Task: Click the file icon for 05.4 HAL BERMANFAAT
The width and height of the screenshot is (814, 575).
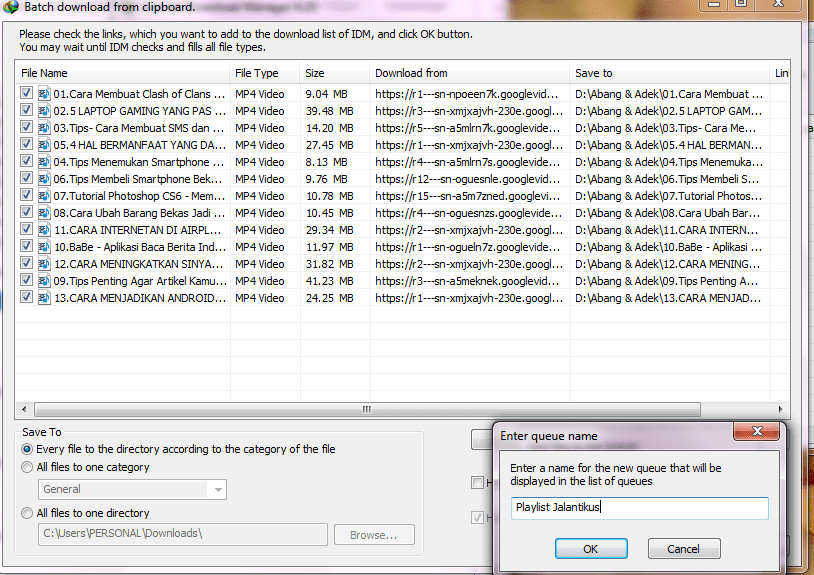Action: tap(44, 145)
